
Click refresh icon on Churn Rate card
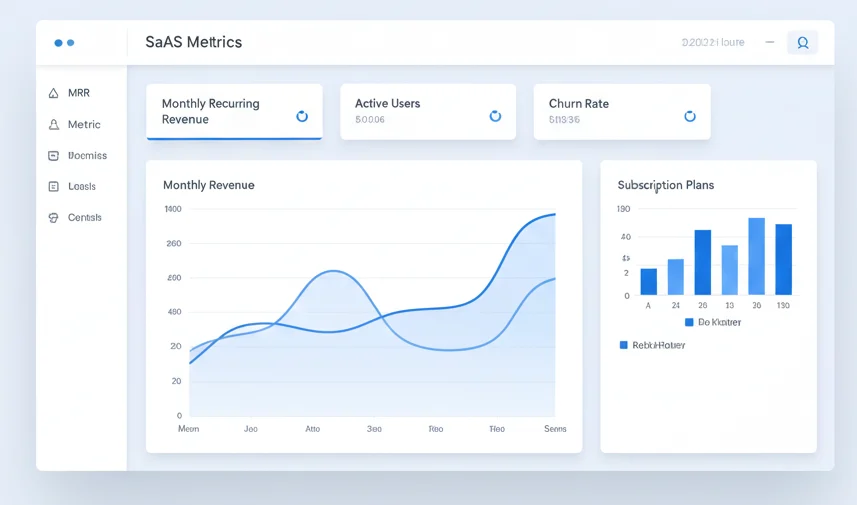689,116
